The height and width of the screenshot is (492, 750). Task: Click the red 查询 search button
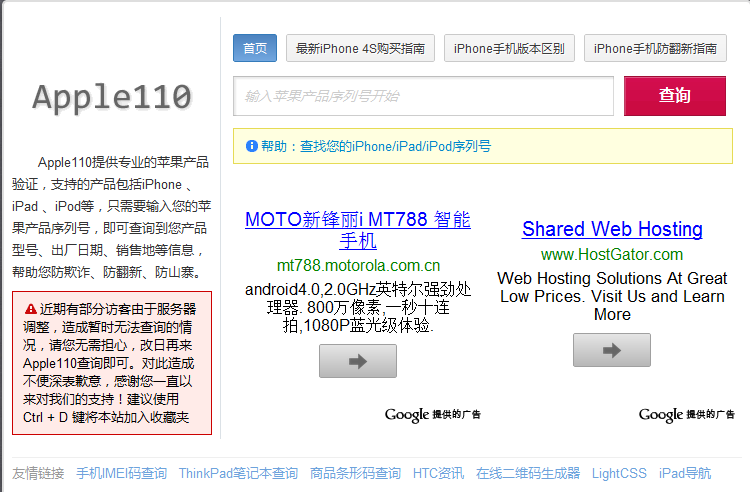click(674, 96)
